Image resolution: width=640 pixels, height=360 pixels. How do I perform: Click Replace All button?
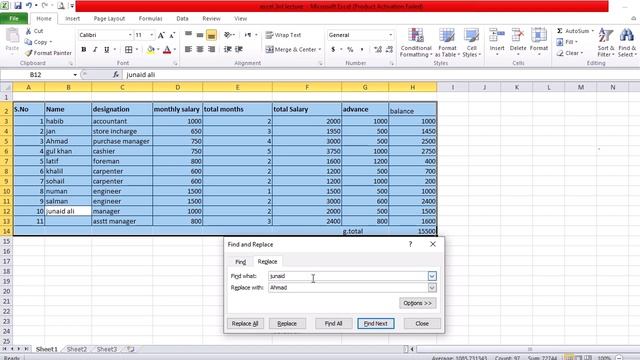point(245,324)
